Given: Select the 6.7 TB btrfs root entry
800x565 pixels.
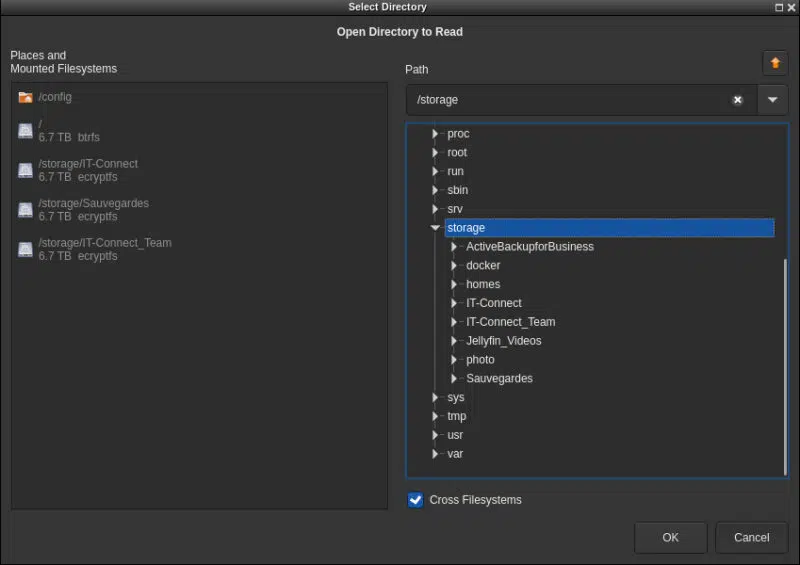Looking at the screenshot, I should coord(69,131).
